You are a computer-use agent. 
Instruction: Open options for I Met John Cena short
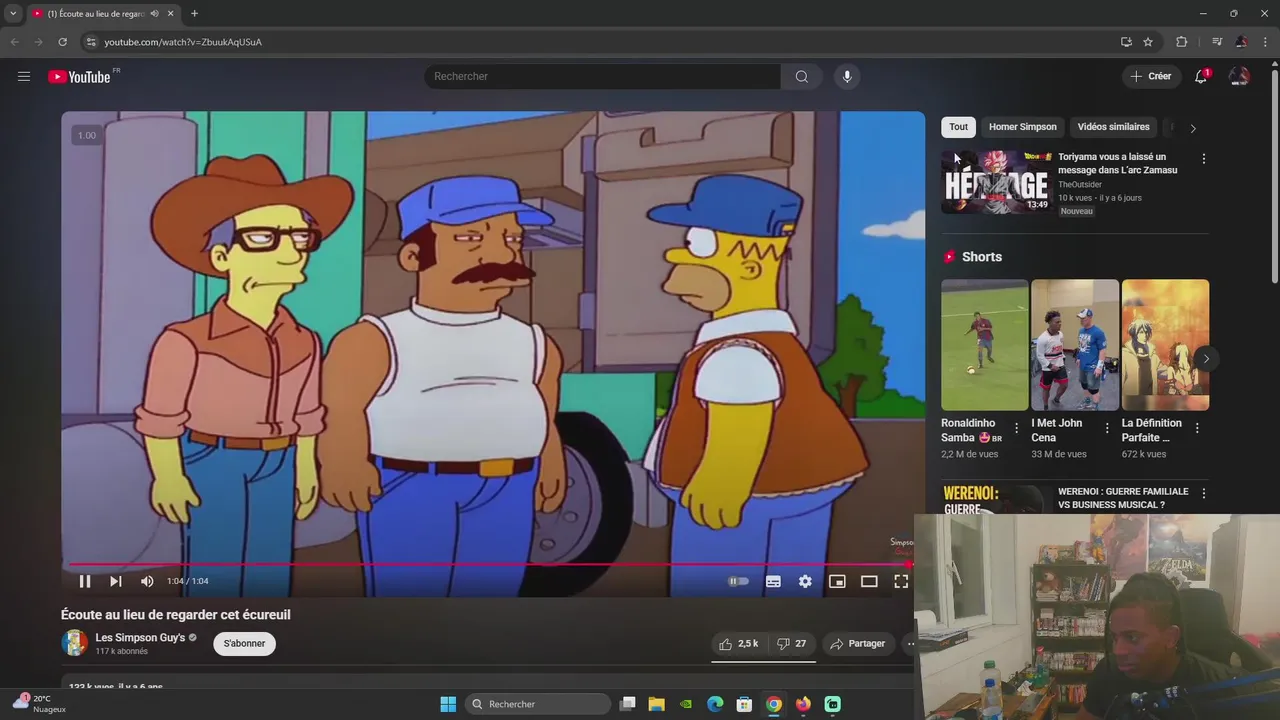click(x=1107, y=428)
